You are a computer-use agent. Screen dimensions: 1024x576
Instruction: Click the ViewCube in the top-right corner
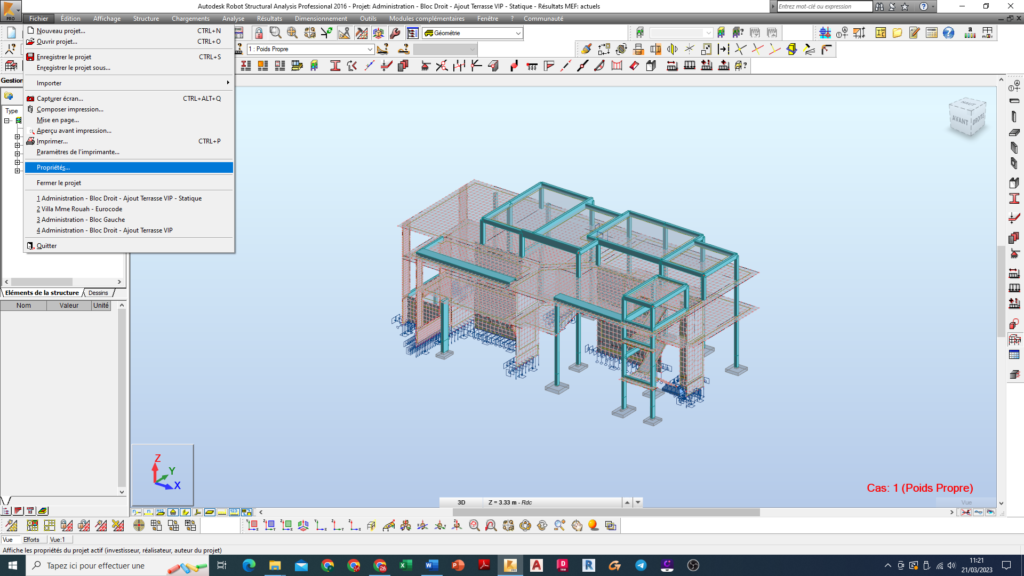(x=965, y=115)
